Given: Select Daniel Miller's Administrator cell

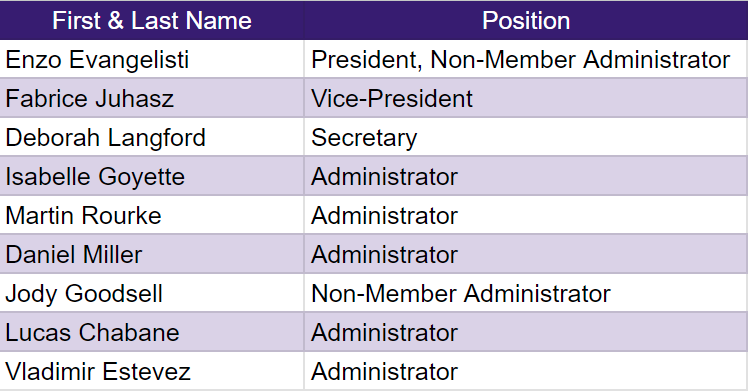Looking at the screenshot, I should click(526, 254).
